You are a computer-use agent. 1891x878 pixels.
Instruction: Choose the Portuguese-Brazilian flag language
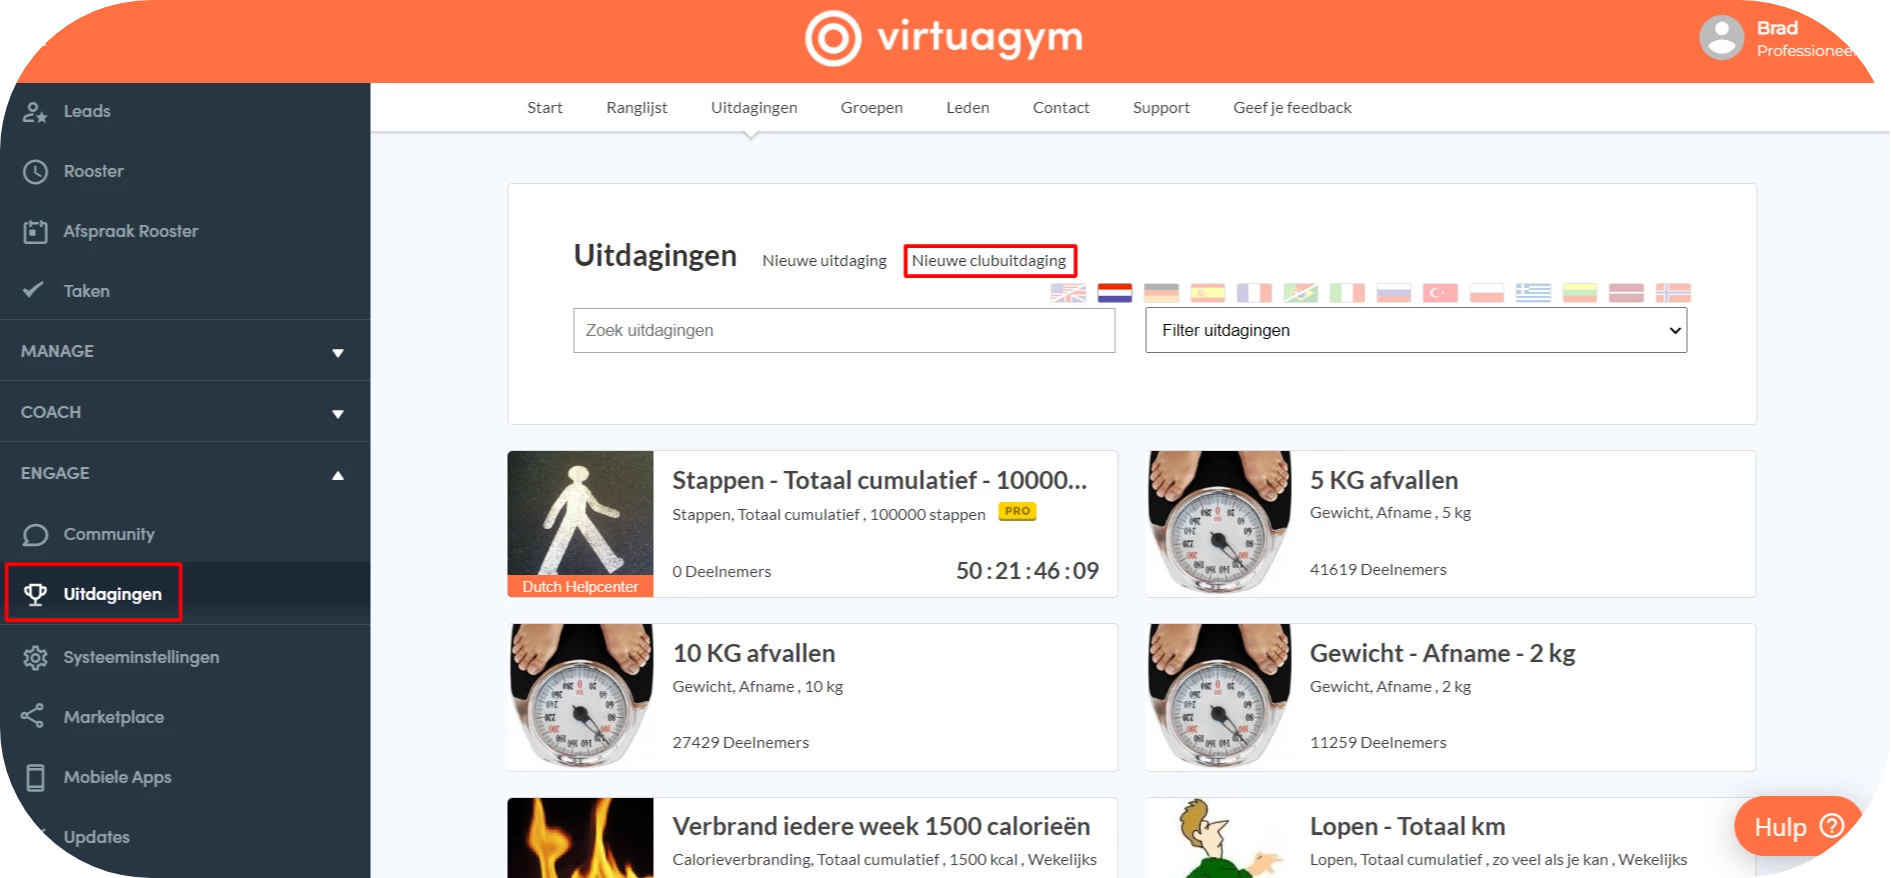tap(1301, 293)
